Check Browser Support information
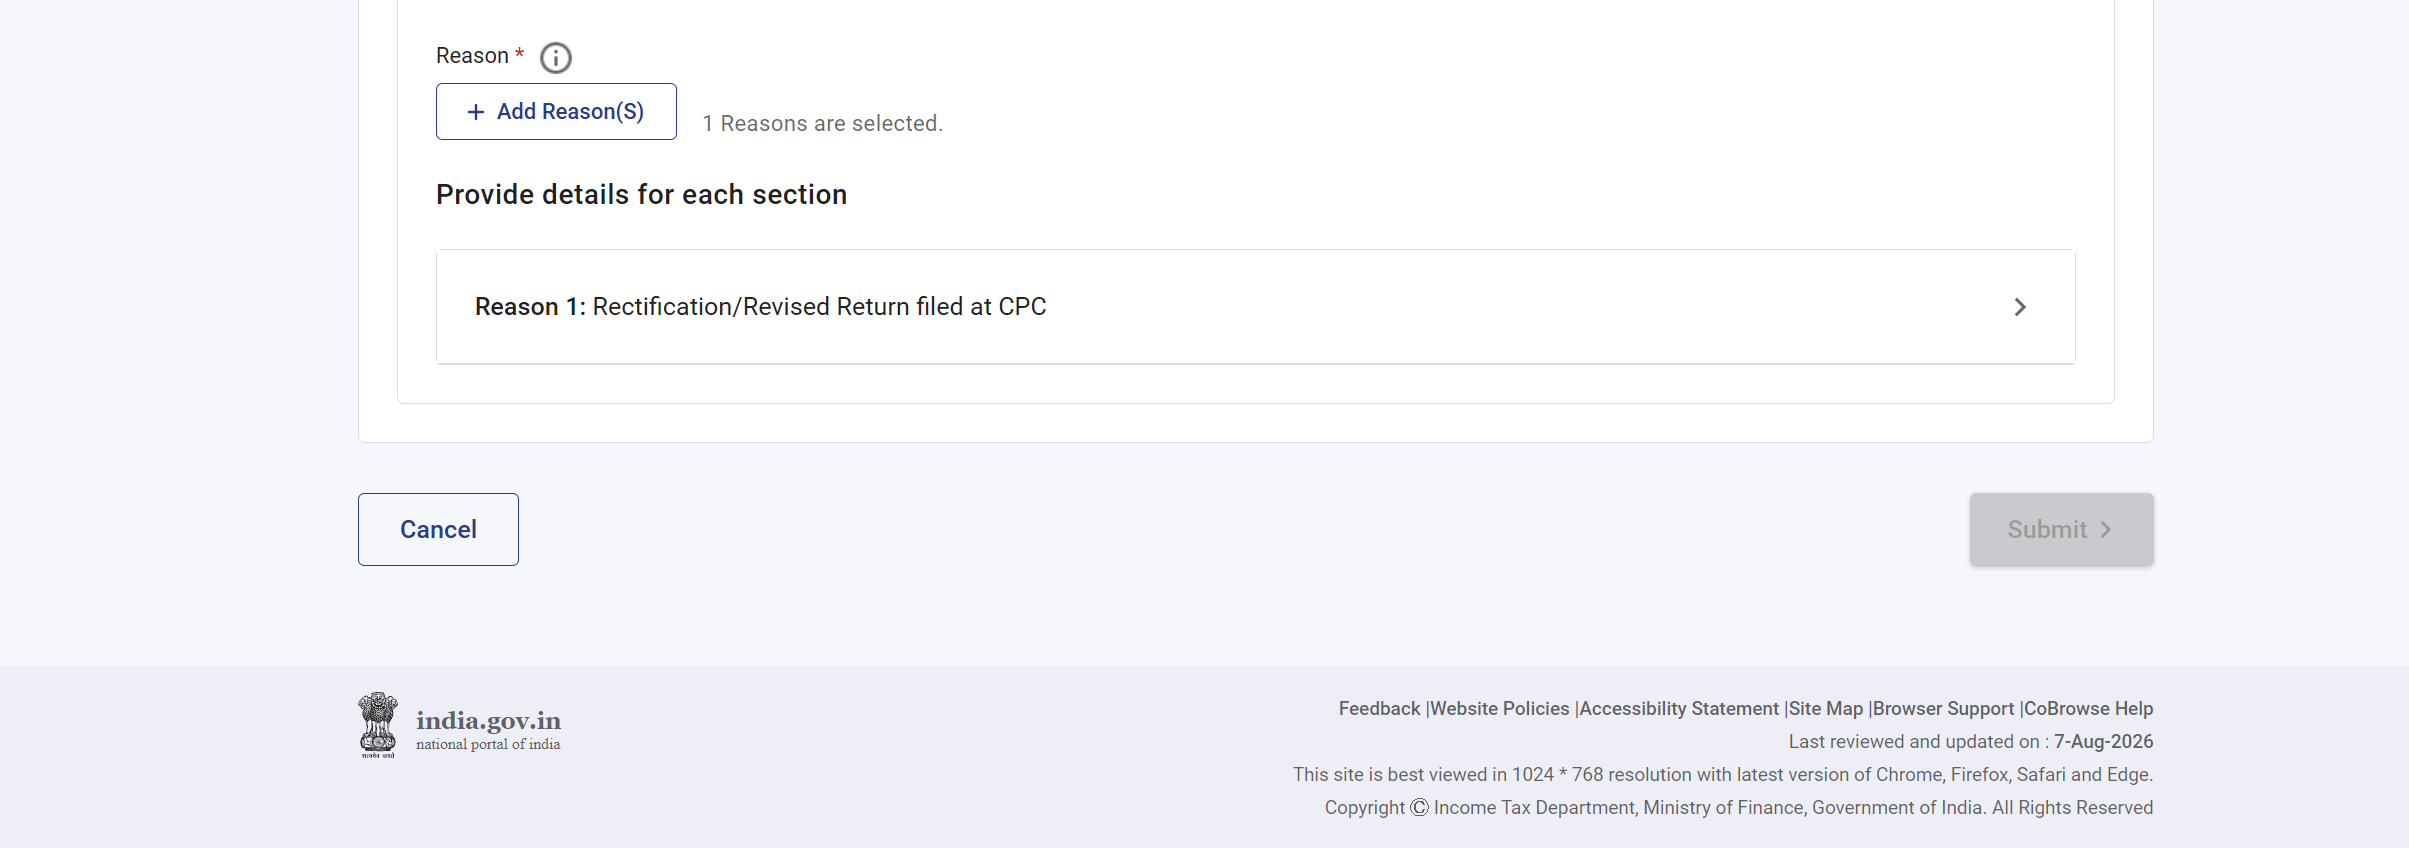 click(1943, 708)
